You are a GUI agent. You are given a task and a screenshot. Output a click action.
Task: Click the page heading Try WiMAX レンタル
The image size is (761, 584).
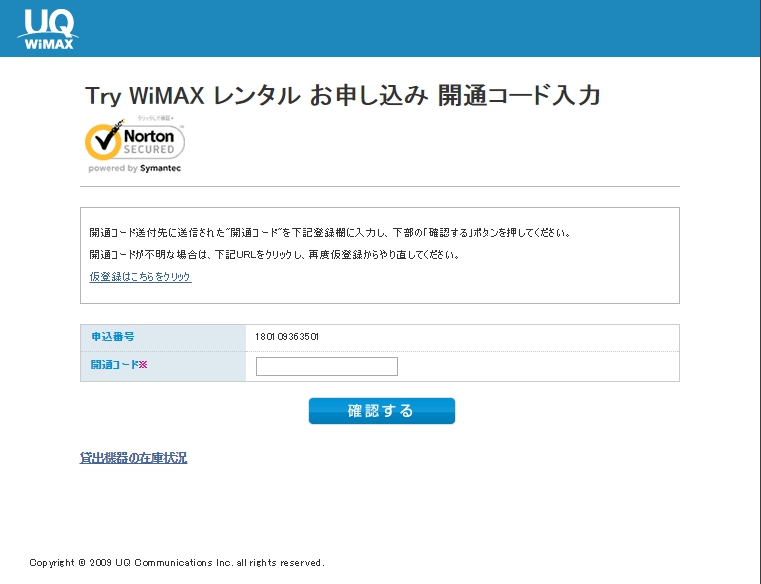[x=343, y=95]
